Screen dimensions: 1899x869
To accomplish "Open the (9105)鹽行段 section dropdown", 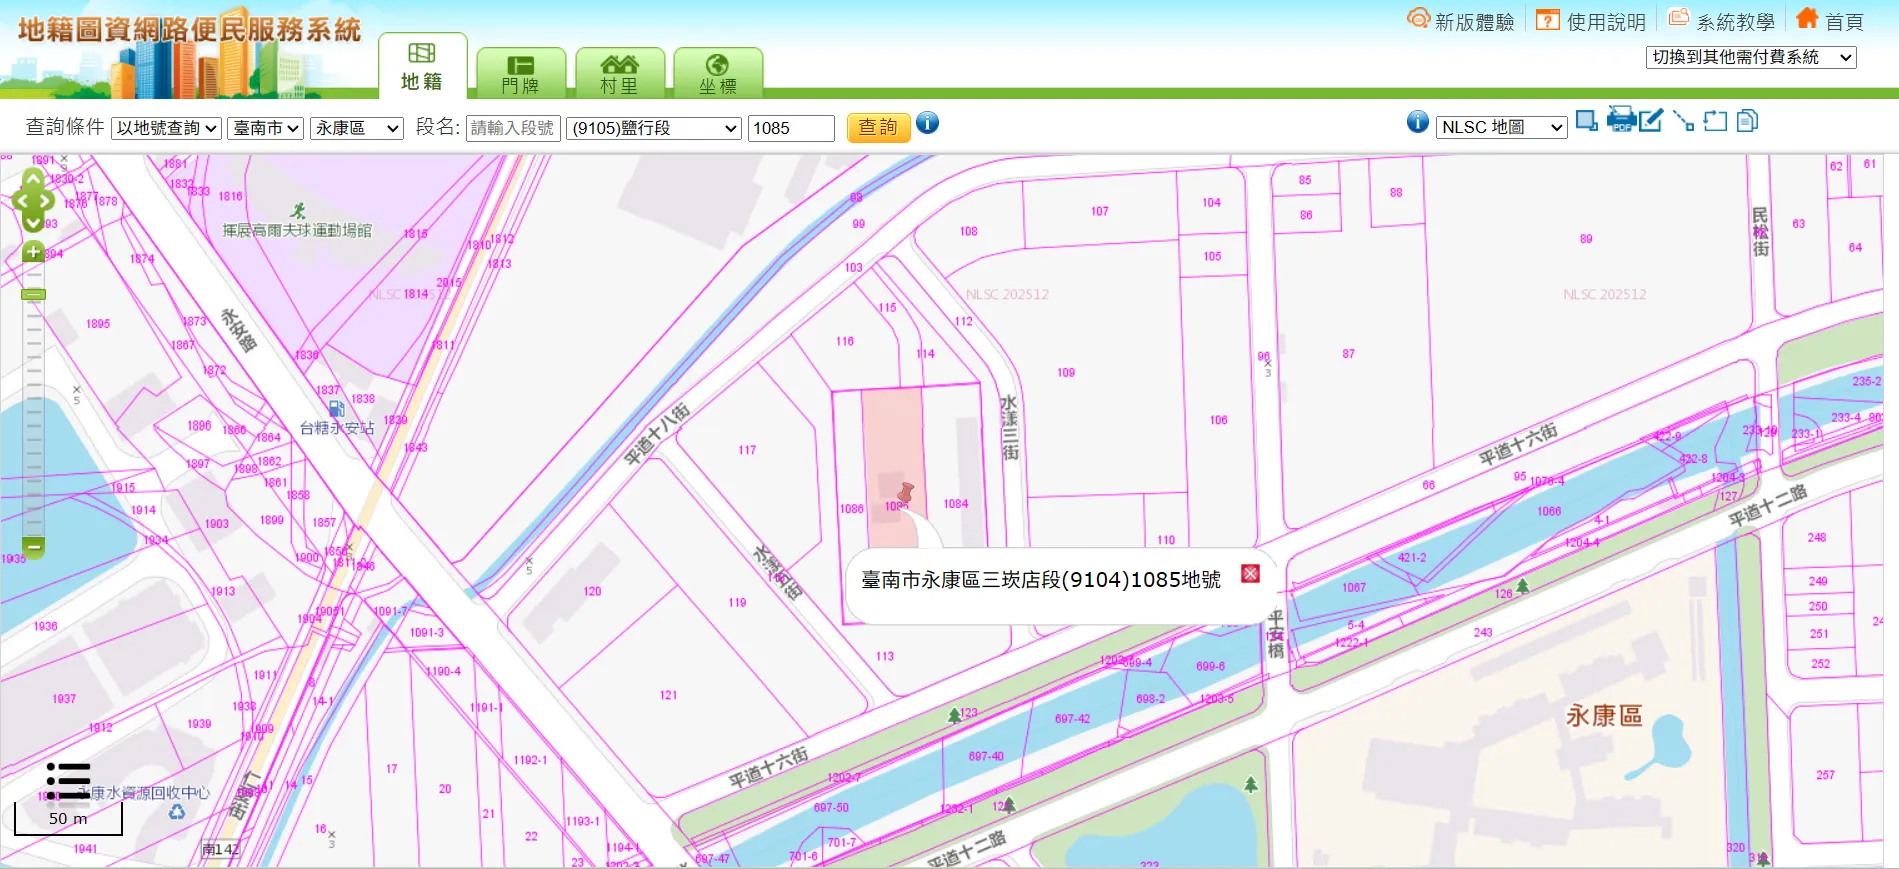I will pos(654,128).
